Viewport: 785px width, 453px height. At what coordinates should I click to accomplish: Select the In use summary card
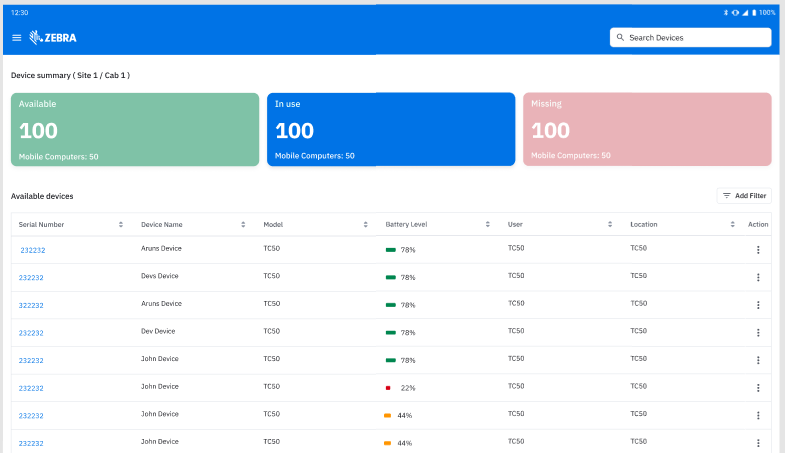click(x=391, y=129)
